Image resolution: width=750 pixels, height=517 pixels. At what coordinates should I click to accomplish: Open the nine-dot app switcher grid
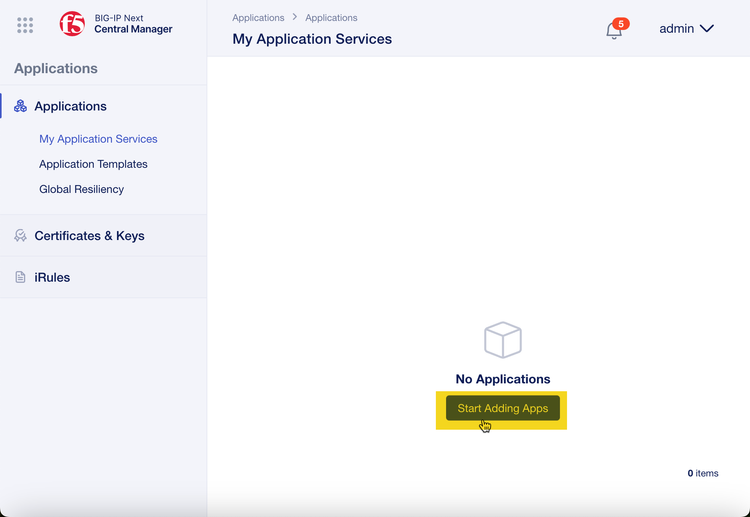(x=26, y=25)
